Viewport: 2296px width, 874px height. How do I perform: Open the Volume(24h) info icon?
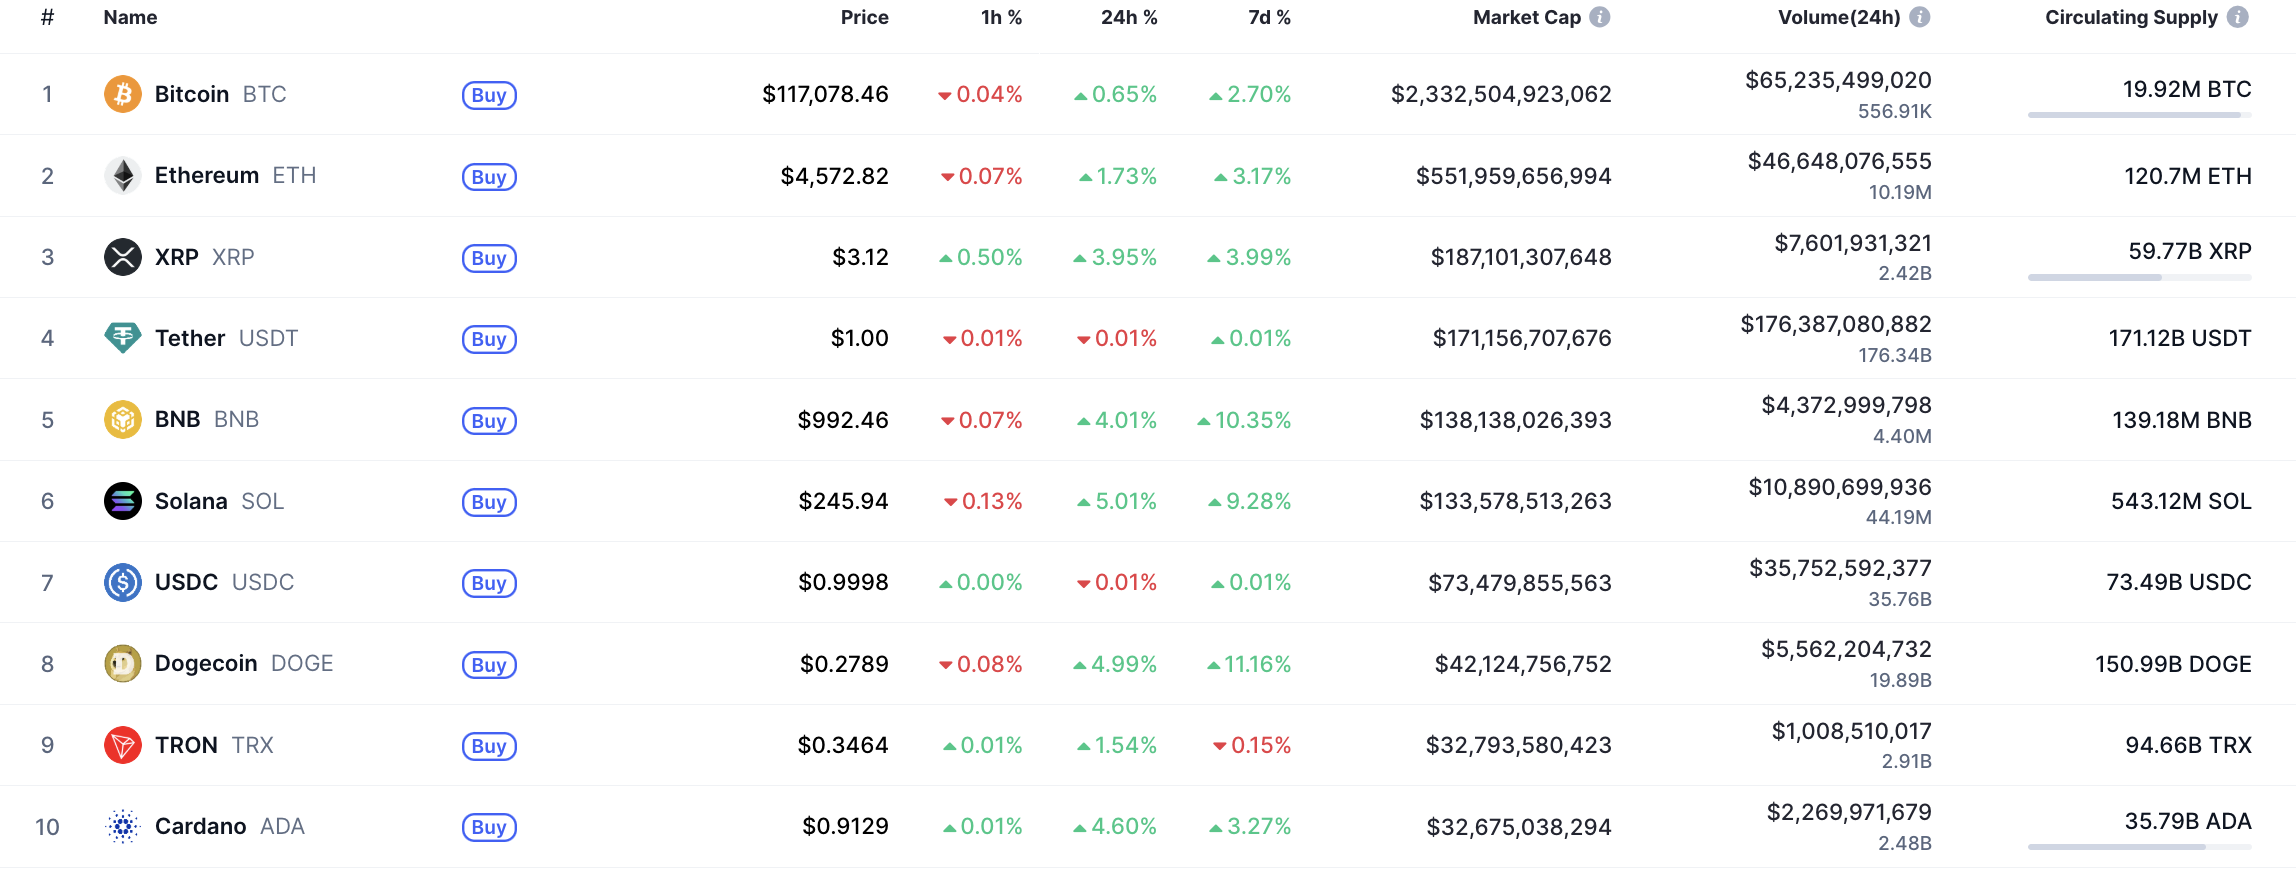point(1919,17)
